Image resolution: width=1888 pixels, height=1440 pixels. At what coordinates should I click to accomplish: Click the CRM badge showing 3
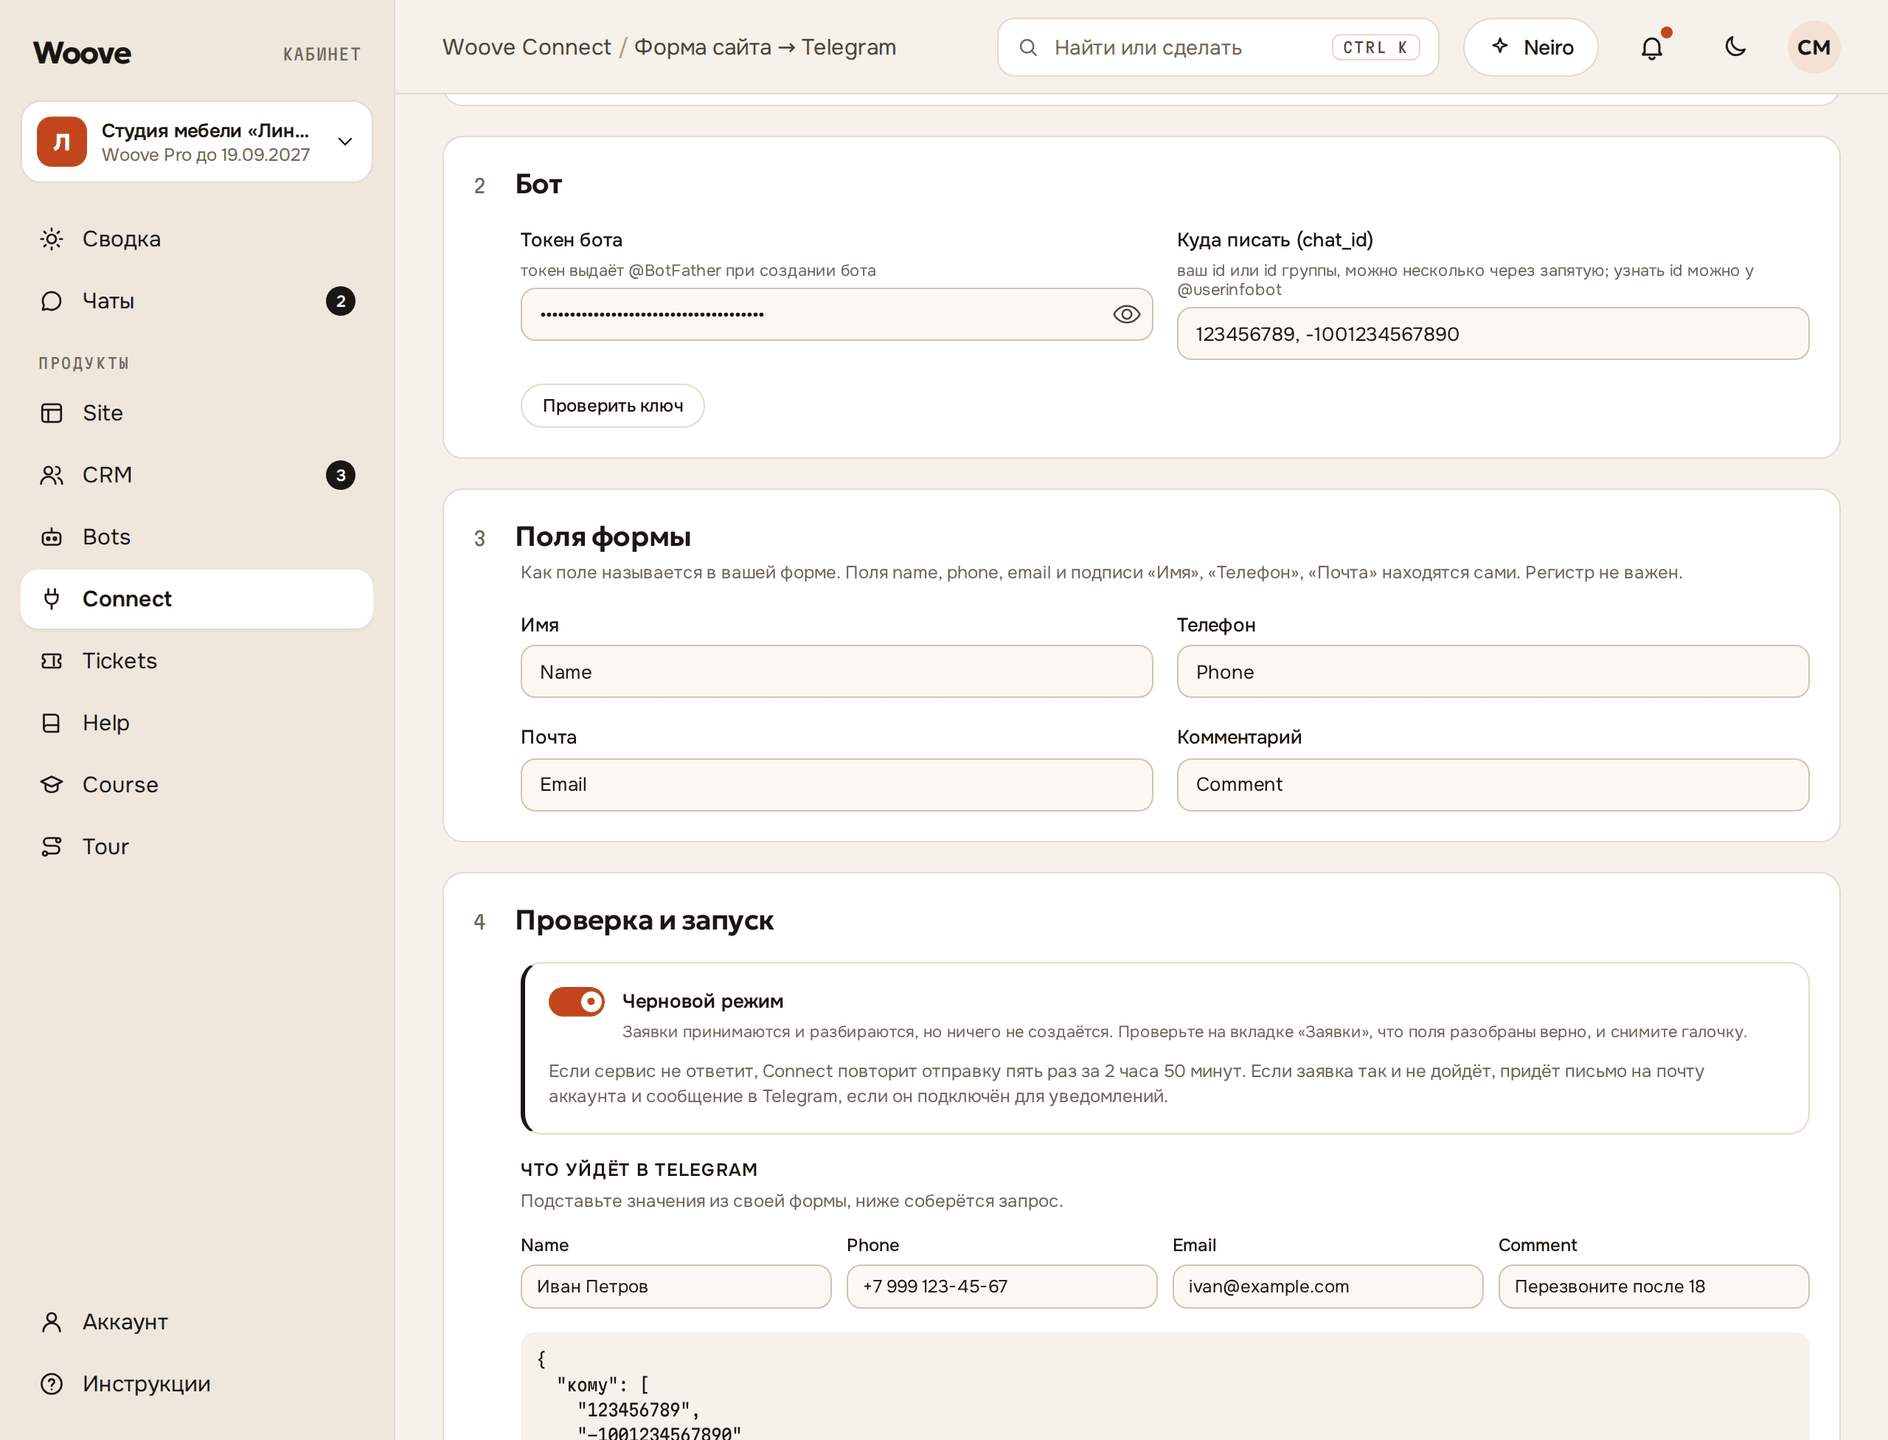coord(341,475)
